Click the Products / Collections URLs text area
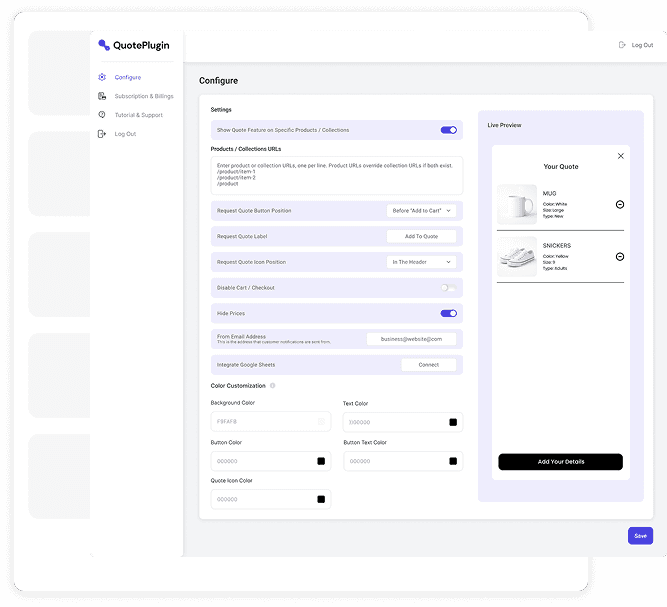667x607 pixels. pos(336,175)
